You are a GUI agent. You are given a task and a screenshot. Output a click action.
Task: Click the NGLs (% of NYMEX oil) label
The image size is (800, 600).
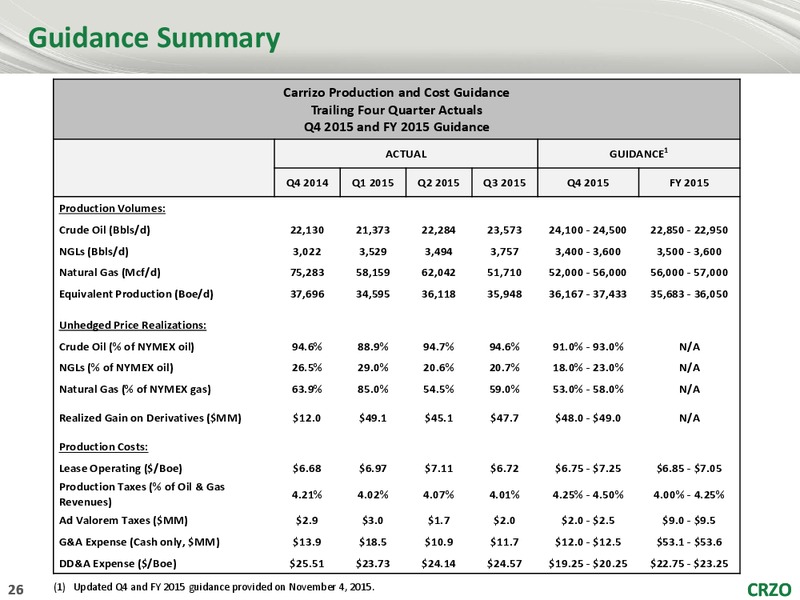(x=116, y=368)
